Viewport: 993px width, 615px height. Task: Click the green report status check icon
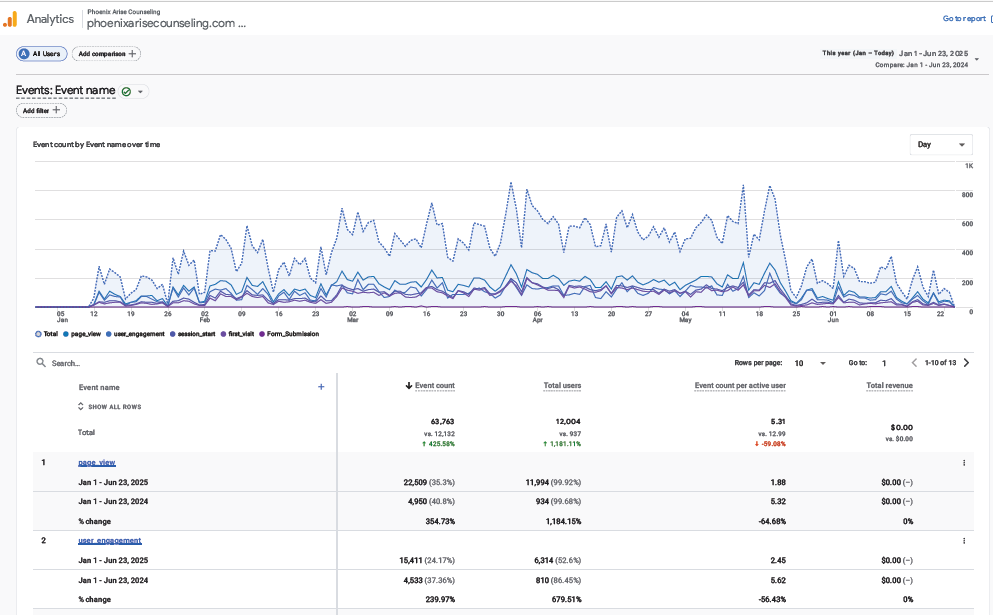[x=126, y=92]
